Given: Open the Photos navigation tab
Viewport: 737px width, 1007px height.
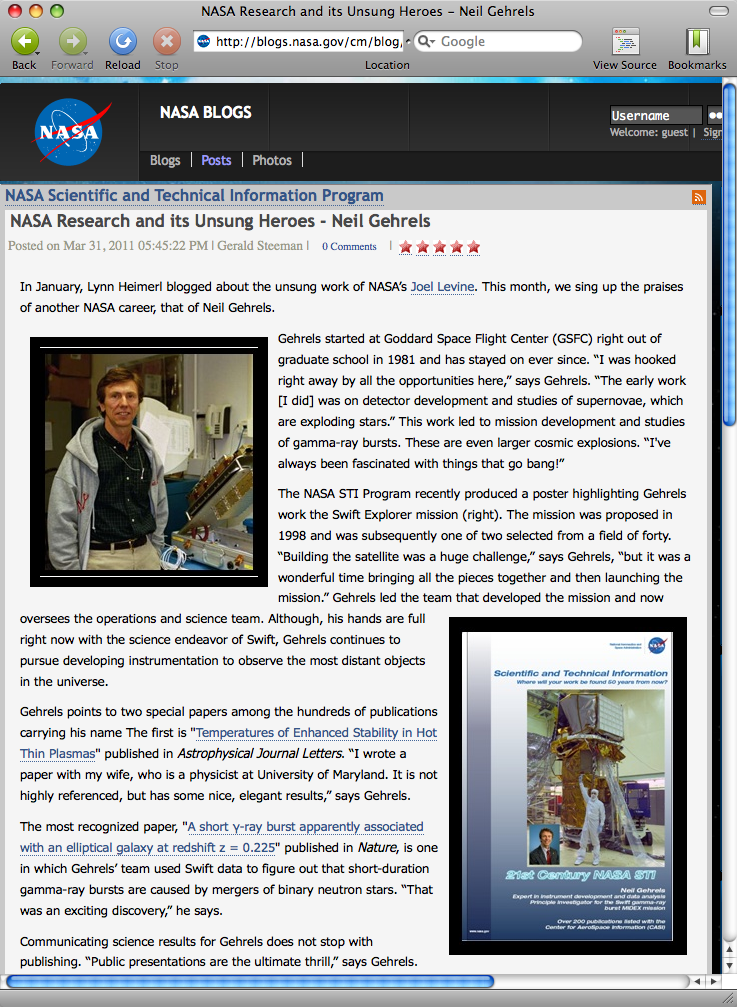Looking at the screenshot, I should [x=272, y=161].
